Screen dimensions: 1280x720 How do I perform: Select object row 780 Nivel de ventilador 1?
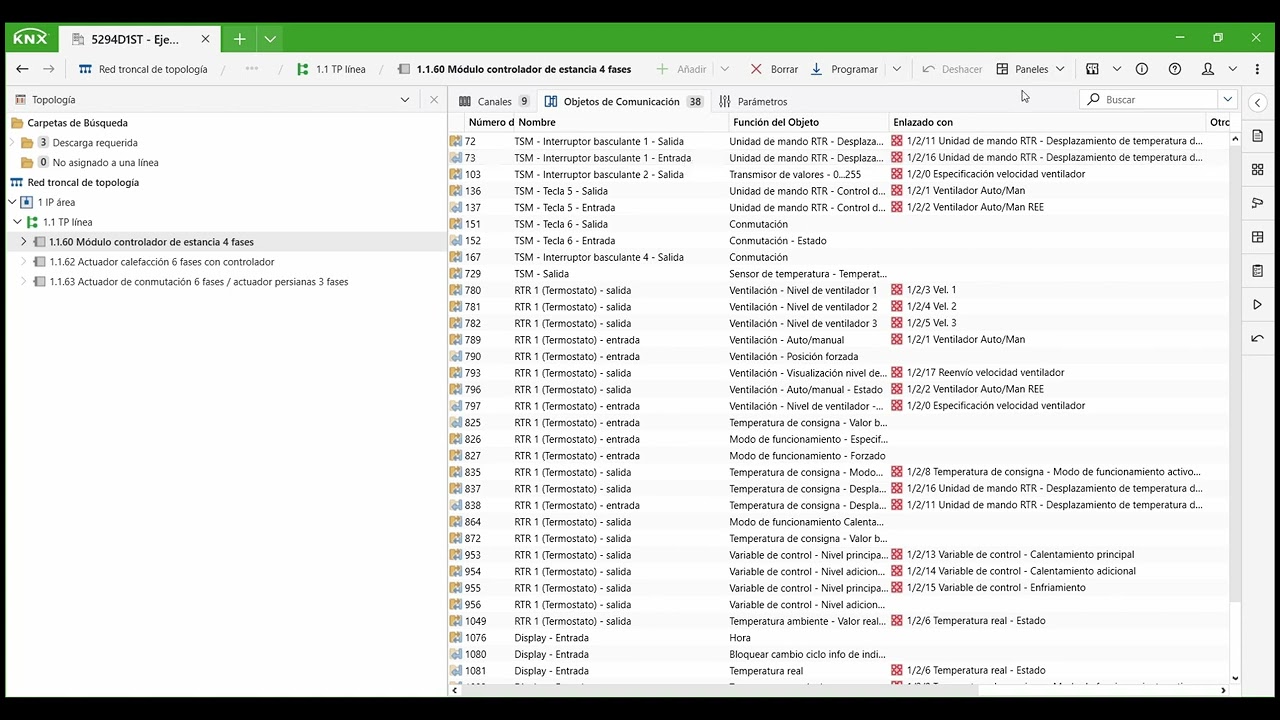click(838, 290)
